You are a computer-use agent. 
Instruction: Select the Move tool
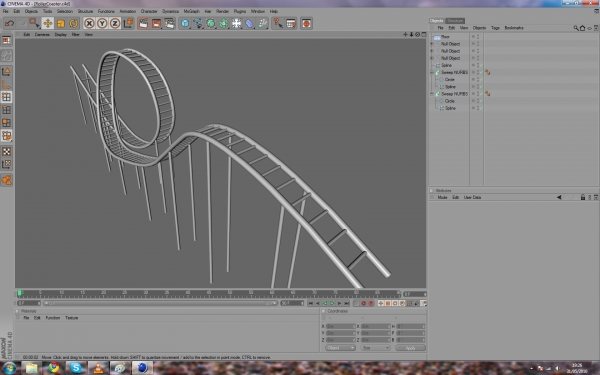click(47, 23)
